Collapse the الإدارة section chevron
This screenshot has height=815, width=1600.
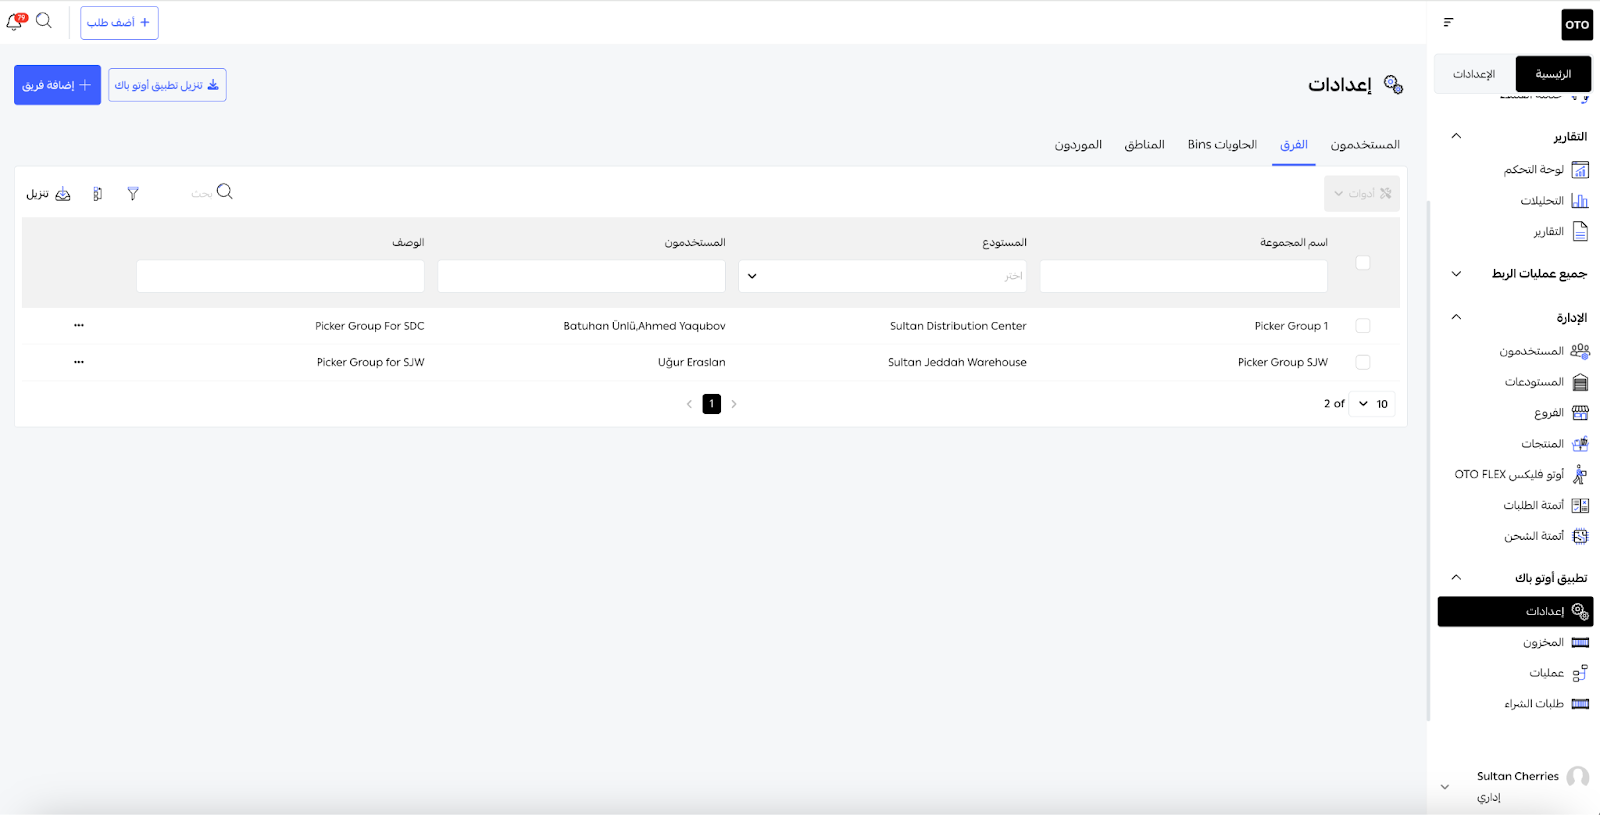coord(1456,317)
